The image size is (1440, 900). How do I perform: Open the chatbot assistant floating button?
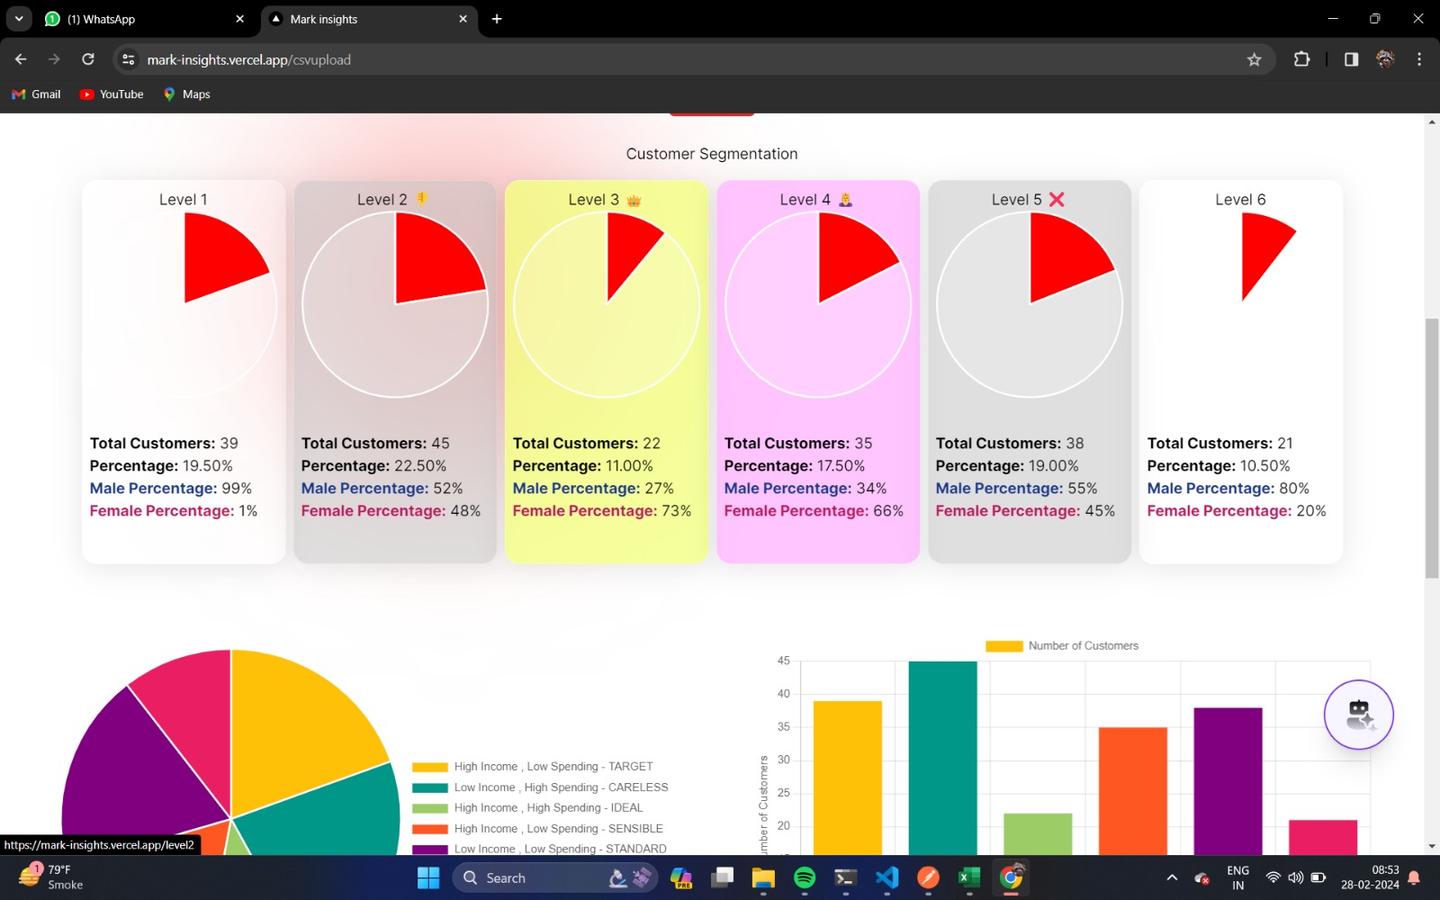[1358, 714]
